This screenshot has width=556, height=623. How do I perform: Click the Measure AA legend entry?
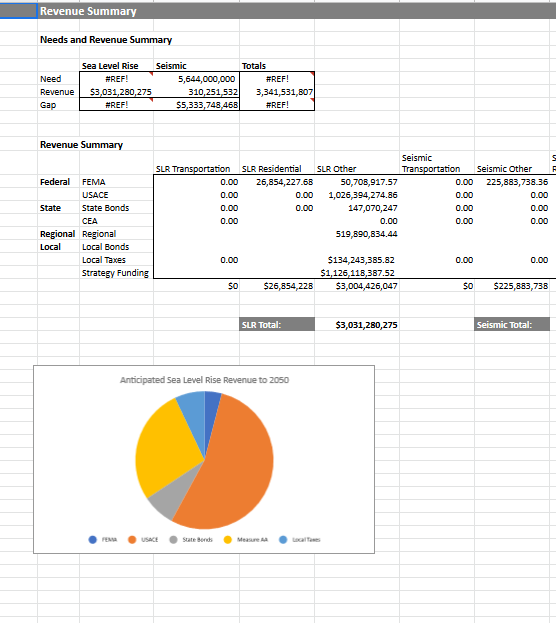(246, 540)
